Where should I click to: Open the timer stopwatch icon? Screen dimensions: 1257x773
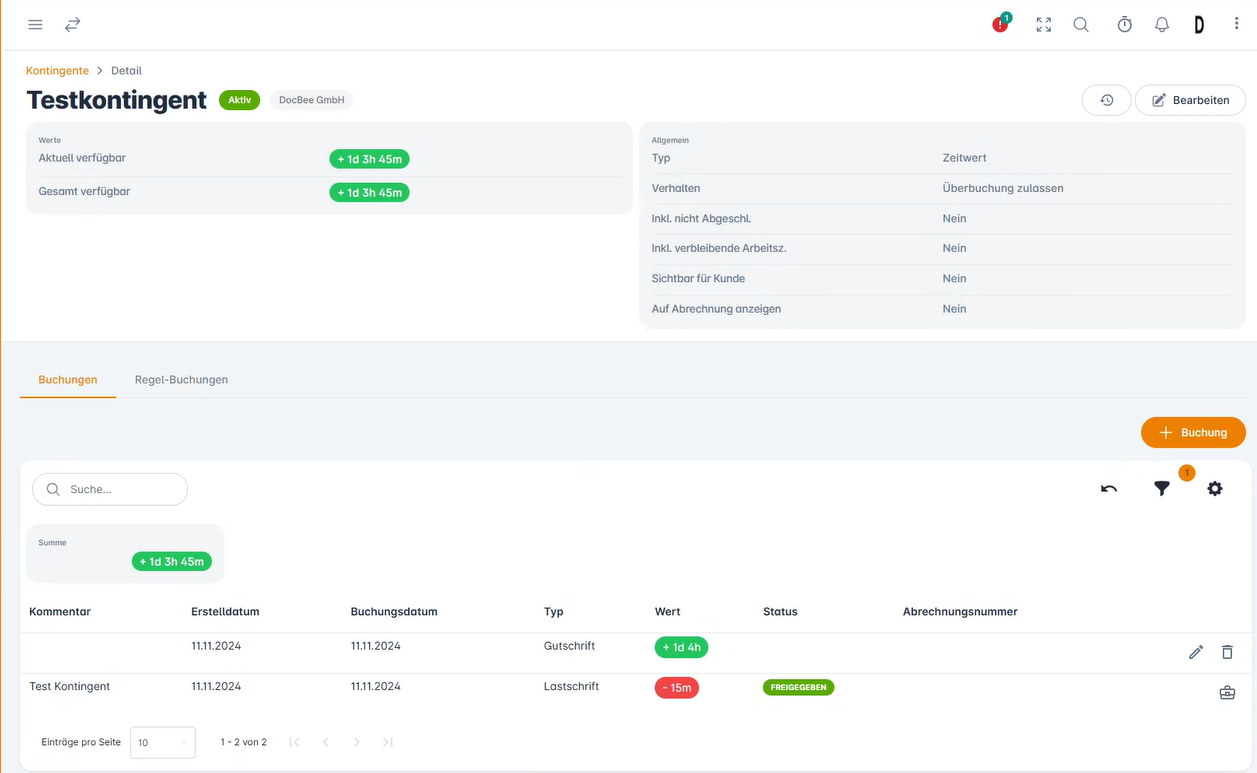(1125, 25)
